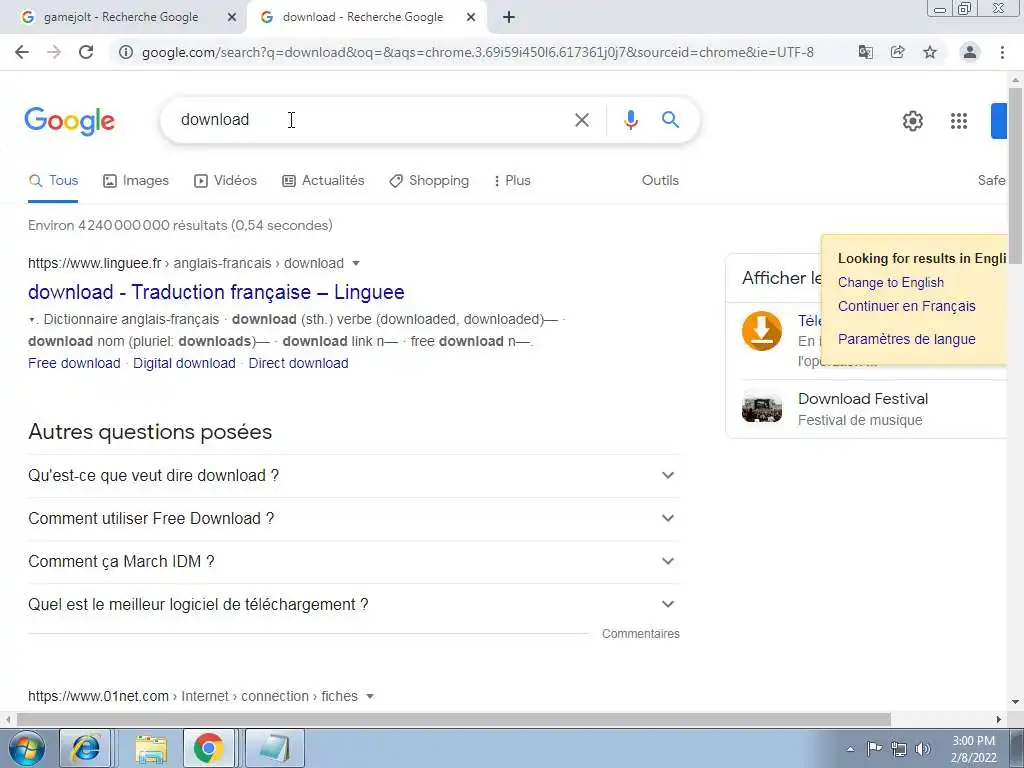Open network tray icon

coord(899,748)
